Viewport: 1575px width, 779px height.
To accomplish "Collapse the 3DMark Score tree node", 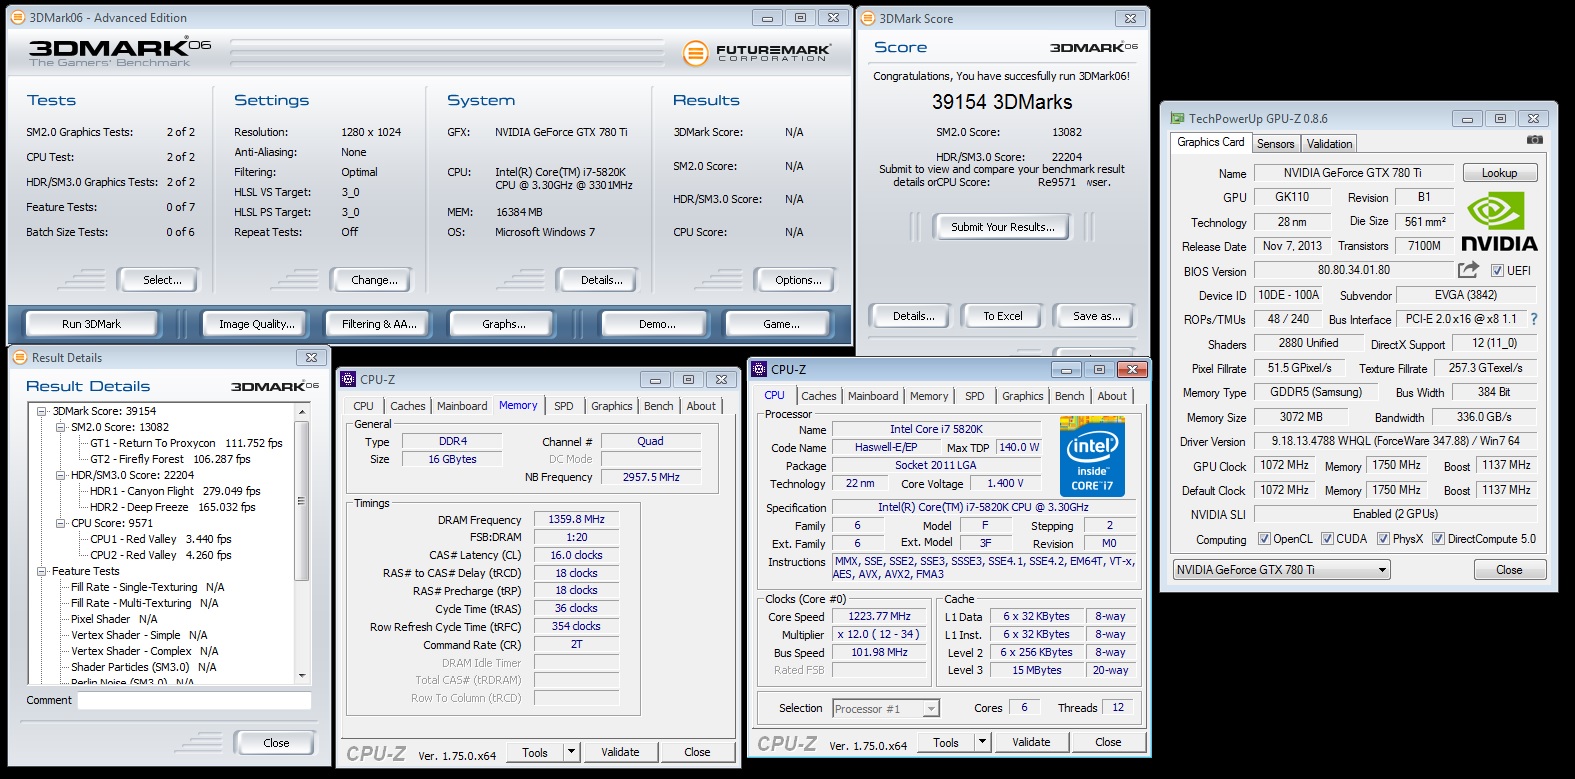I will tap(42, 411).
